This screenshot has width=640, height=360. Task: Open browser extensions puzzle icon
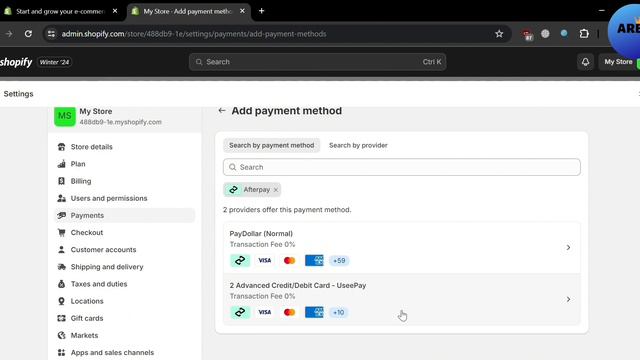584,34
